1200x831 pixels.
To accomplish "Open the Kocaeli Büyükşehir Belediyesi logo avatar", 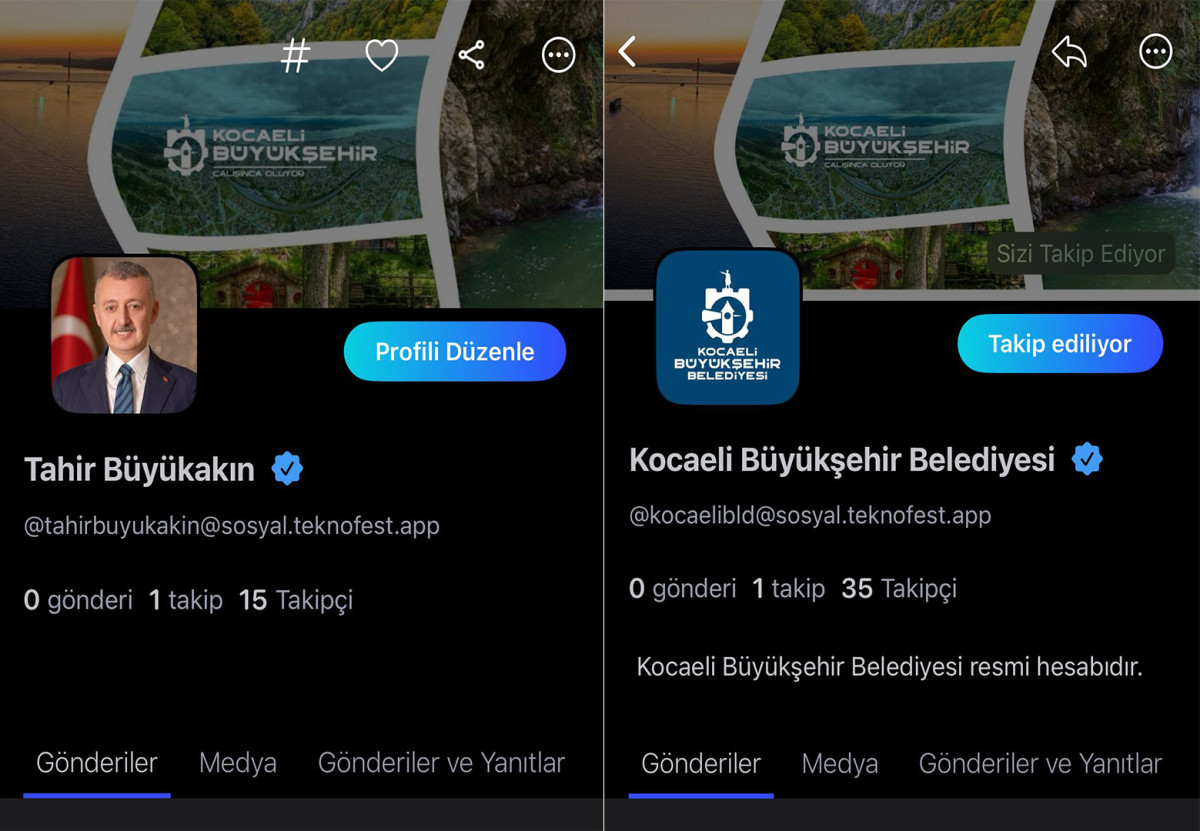I will coord(728,326).
